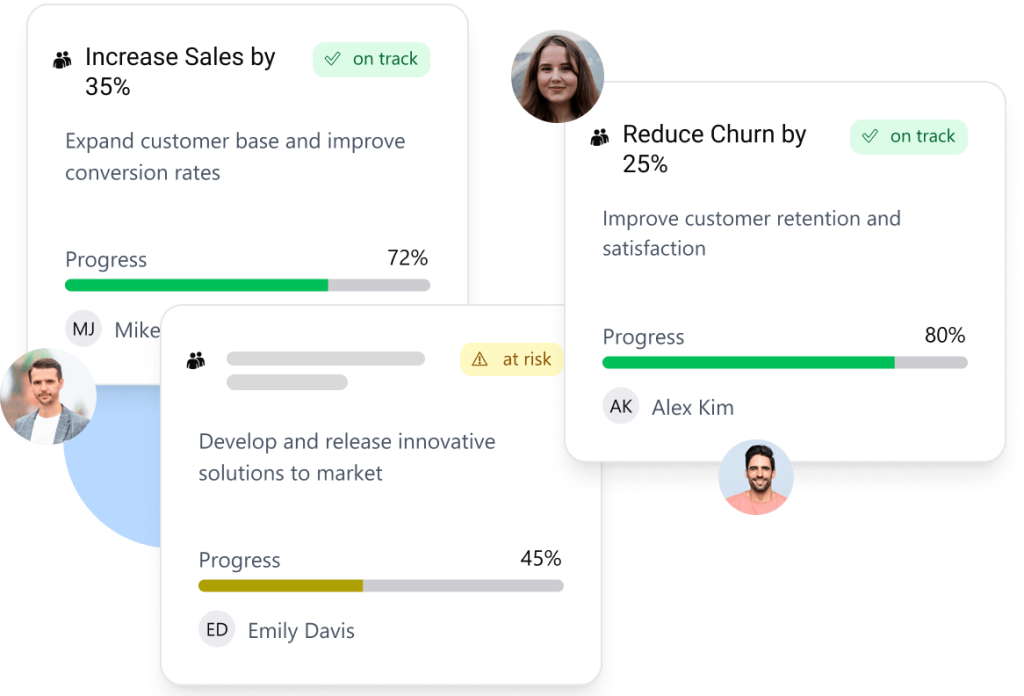This screenshot has width=1024, height=696.
Task: Click the AK avatar initials circle
Action: 620,407
